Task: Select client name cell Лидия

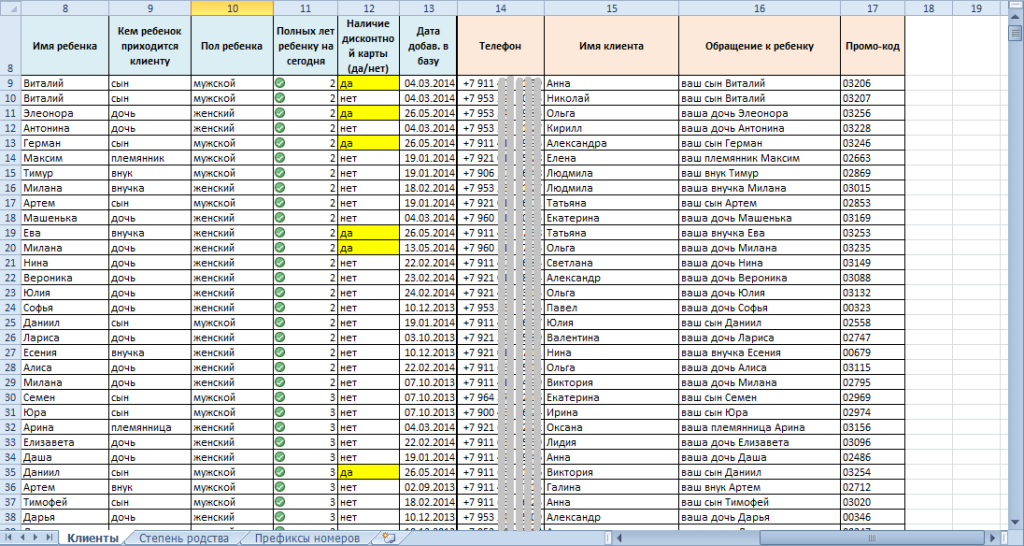Action: tap(611, 442)
